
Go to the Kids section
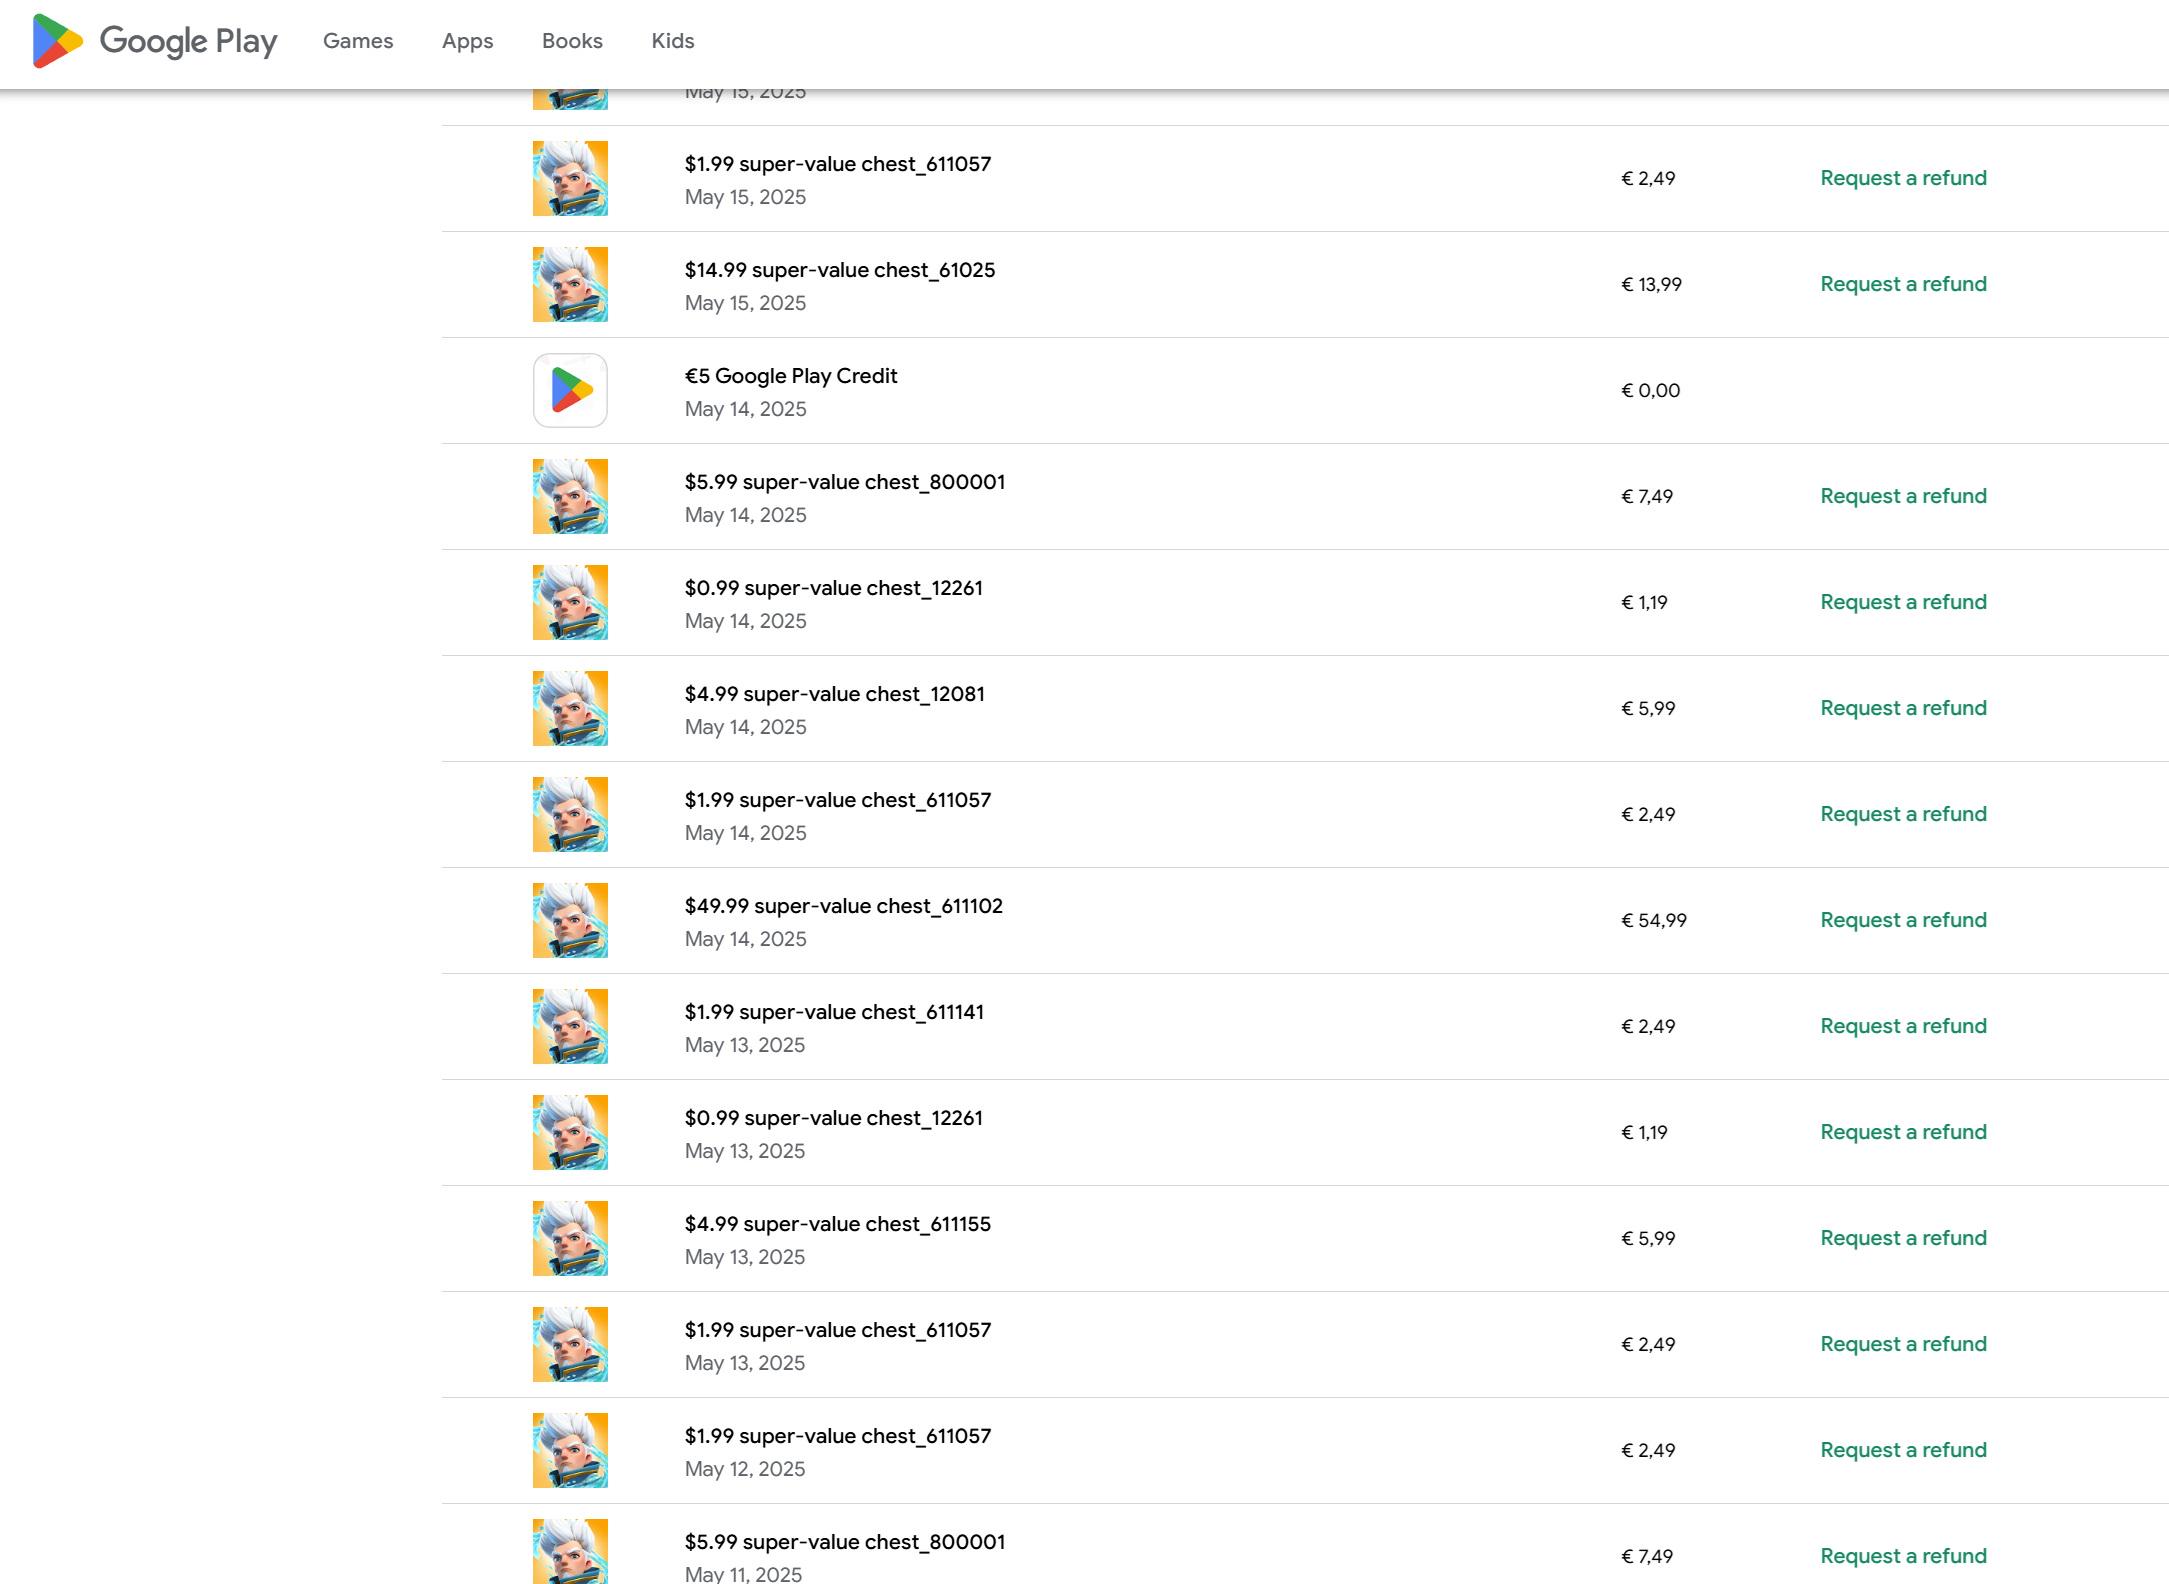pyautogui.click(x=672, y=41)
